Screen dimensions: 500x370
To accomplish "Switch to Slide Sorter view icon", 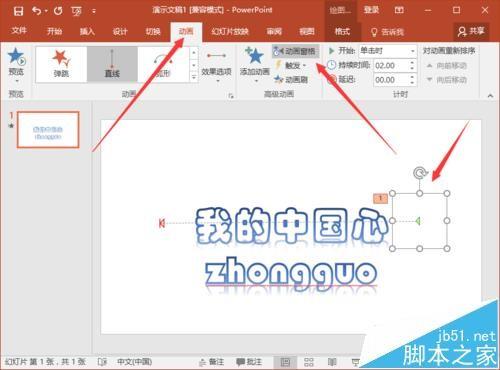I will click(x=309, y=362).
